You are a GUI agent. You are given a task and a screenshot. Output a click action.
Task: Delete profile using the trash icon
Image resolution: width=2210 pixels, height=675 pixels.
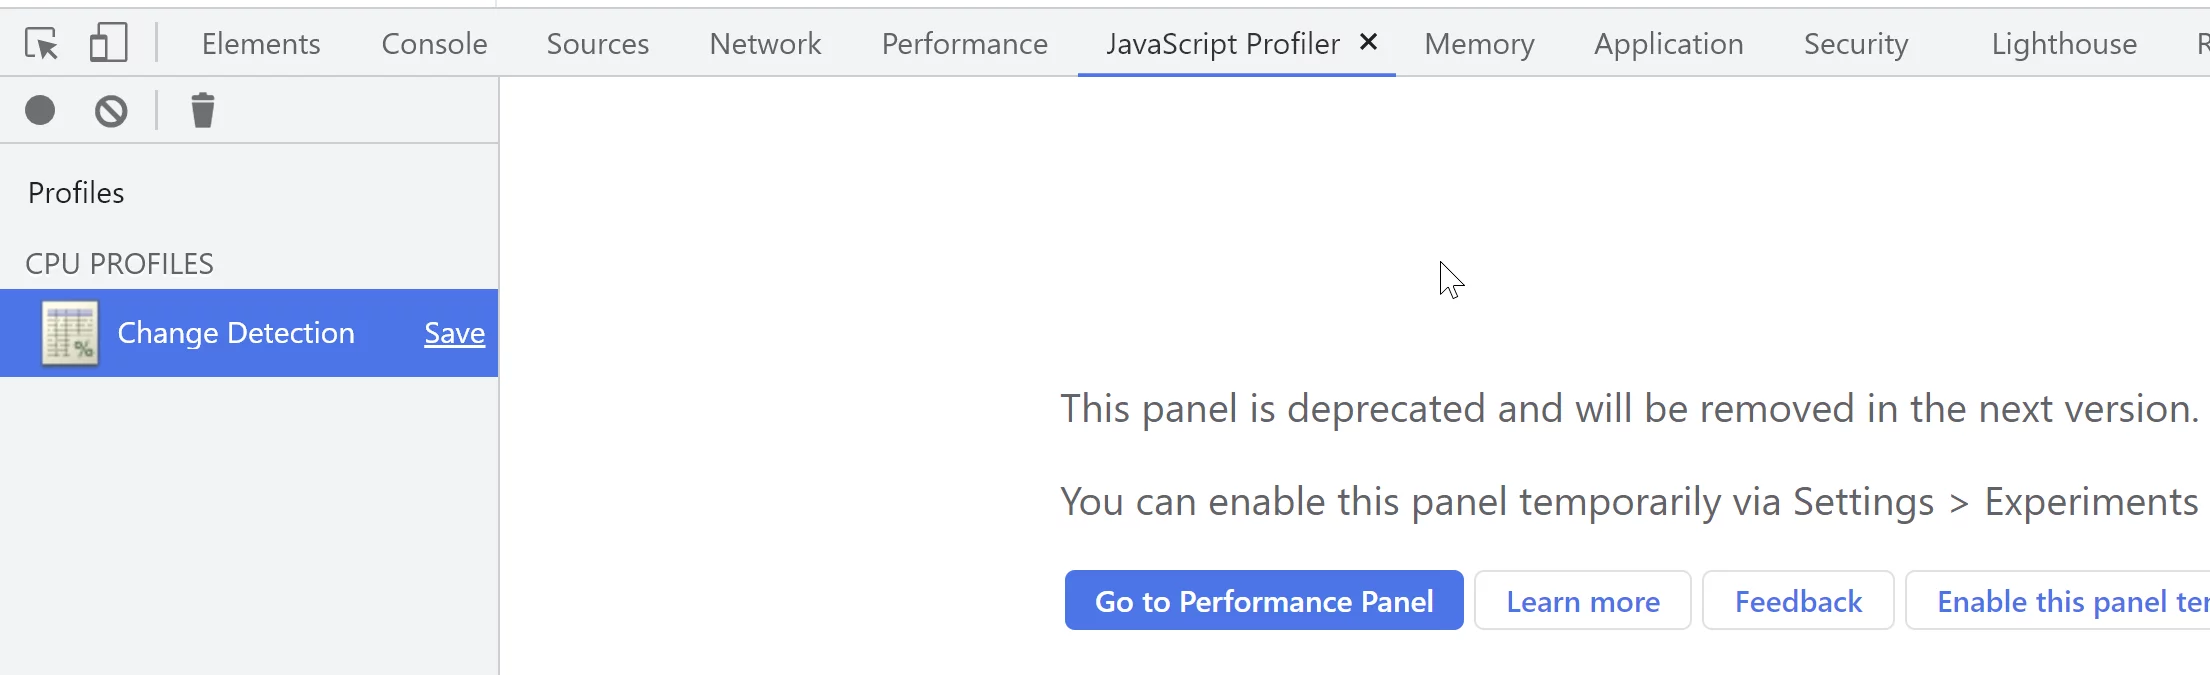point(203,110)
